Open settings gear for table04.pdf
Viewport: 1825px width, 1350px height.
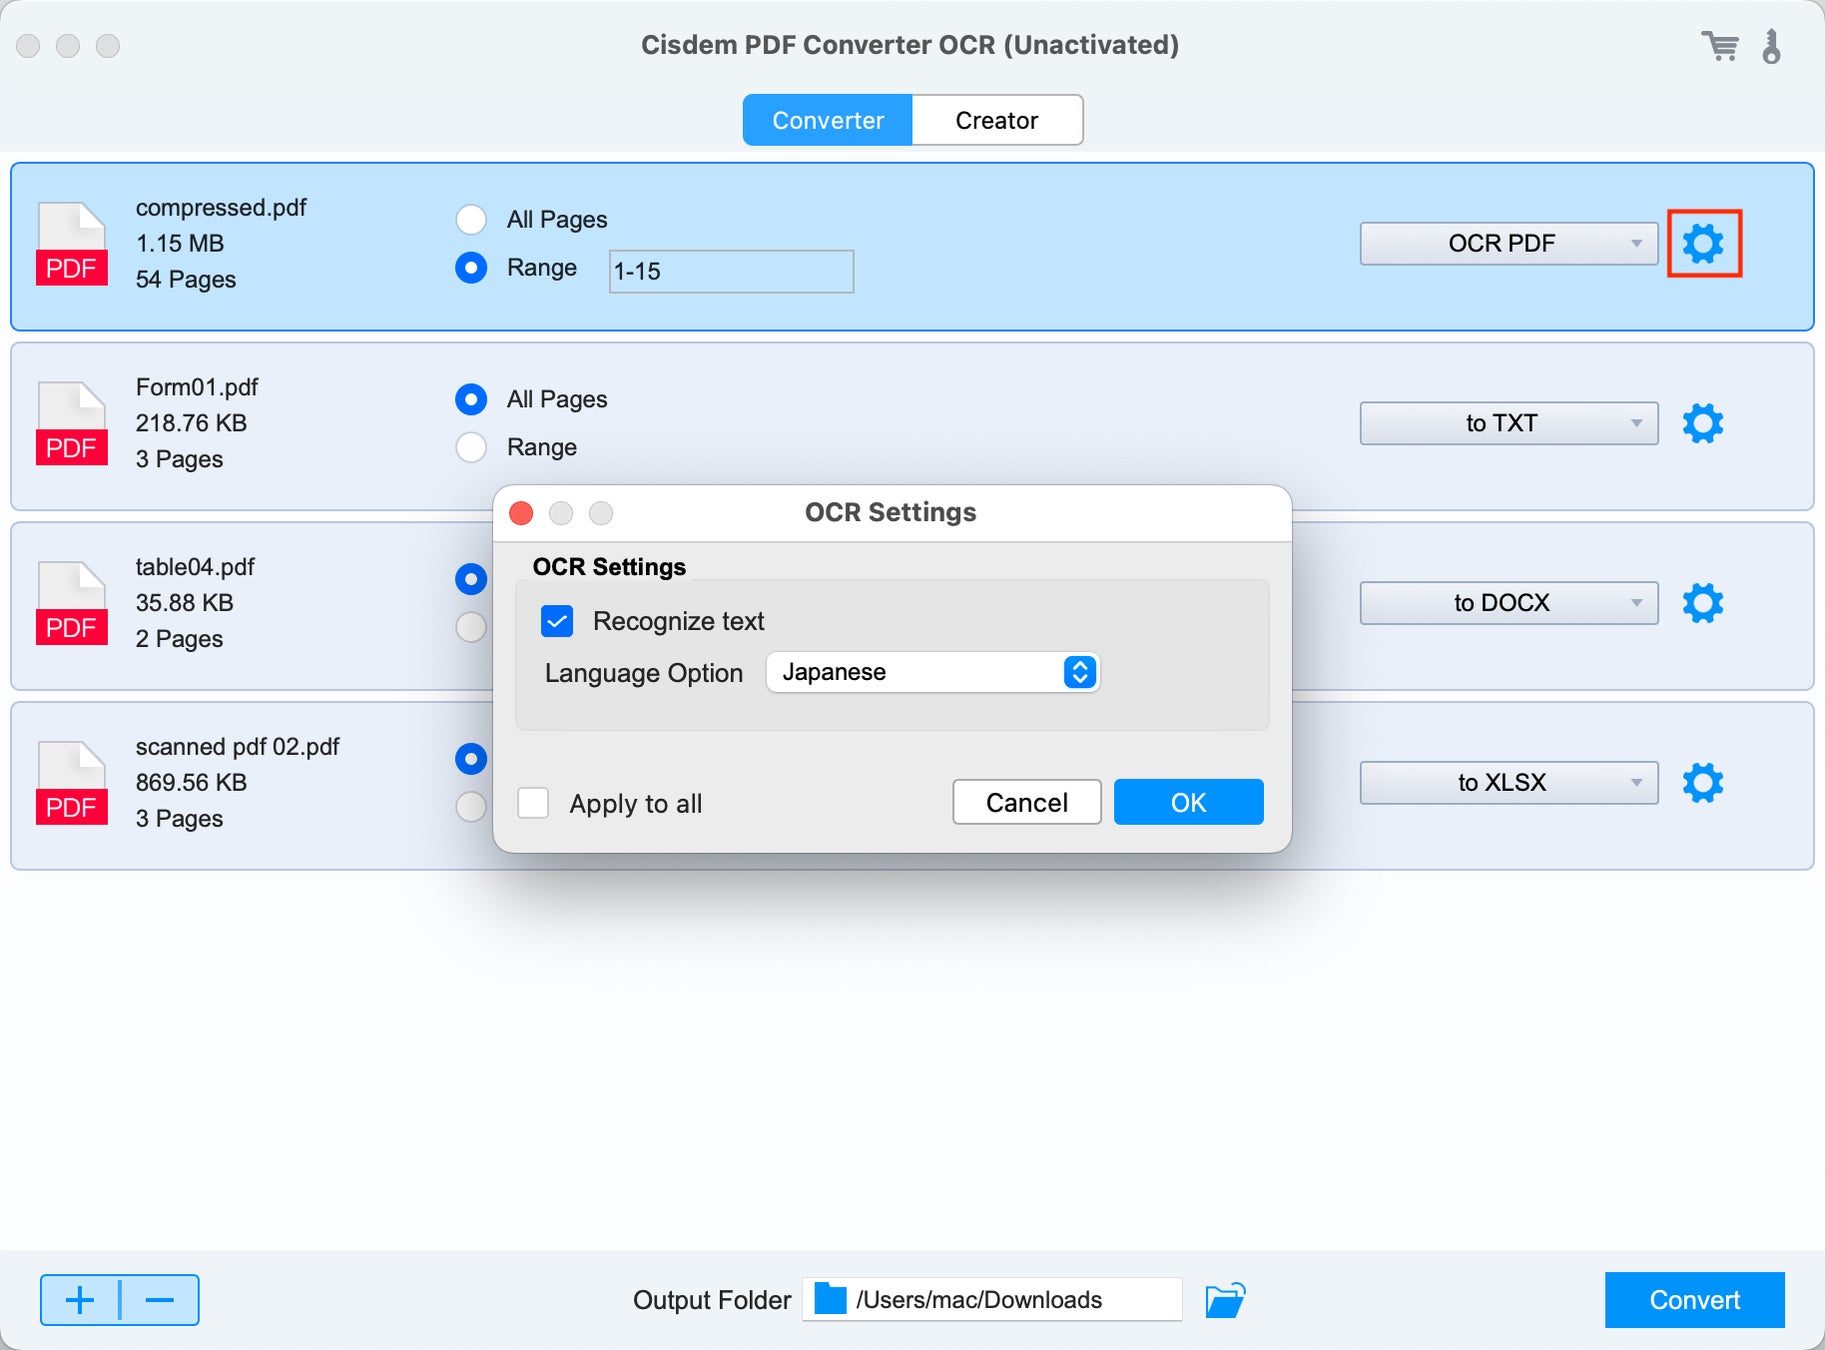point(1703,603)
